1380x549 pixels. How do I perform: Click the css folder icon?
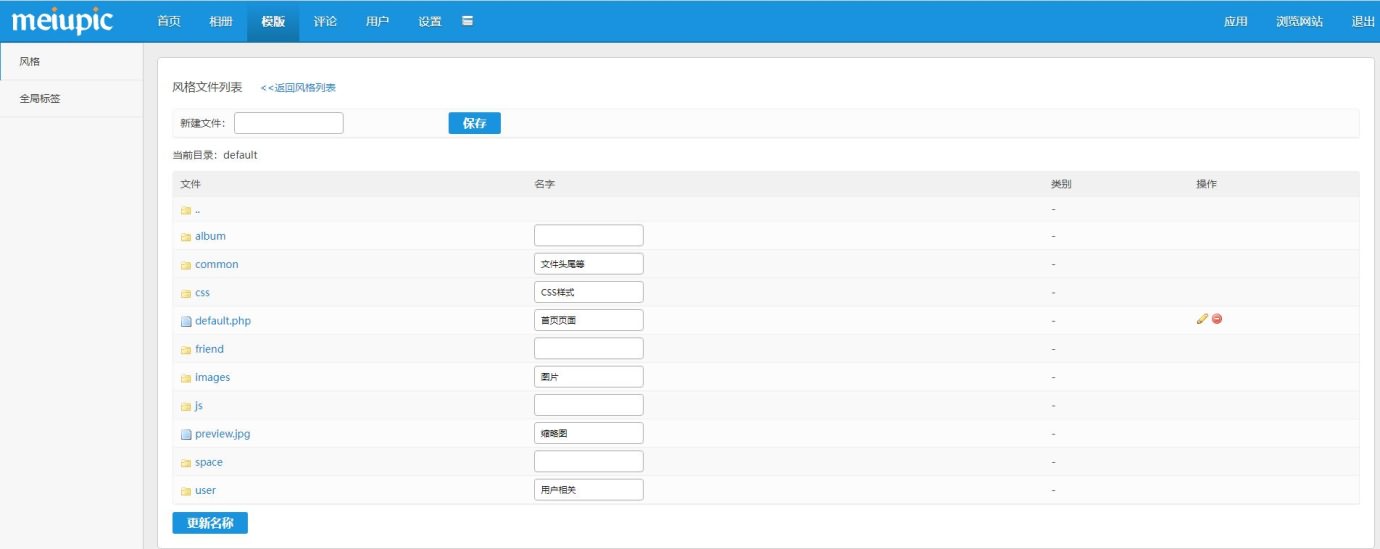click(x=185, y=294)
